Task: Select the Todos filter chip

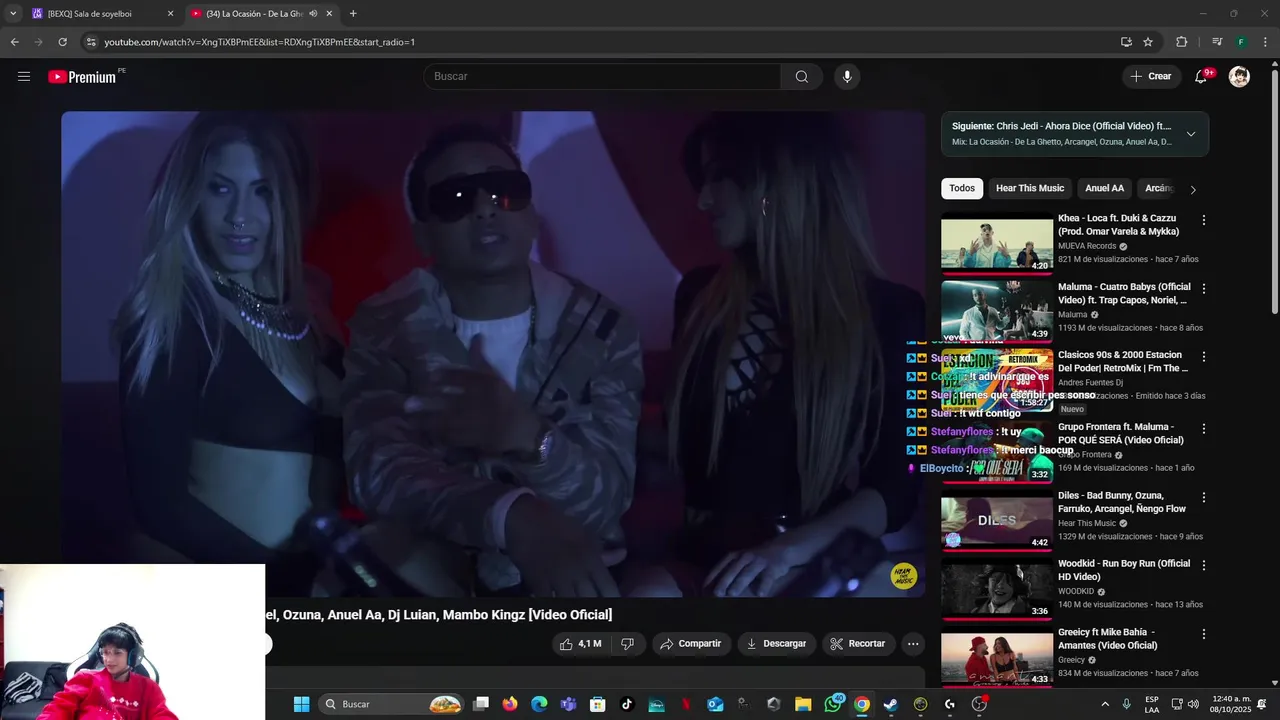Action: tap(962, 188)
